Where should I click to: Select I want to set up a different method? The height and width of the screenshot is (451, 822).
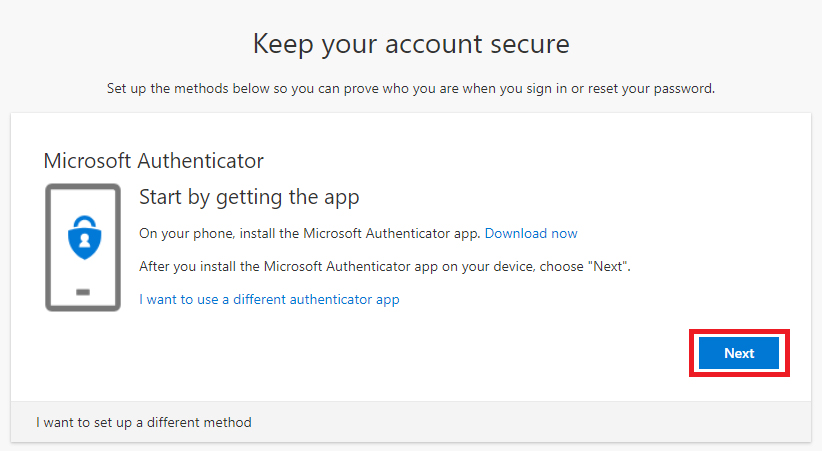coord(144,422)
